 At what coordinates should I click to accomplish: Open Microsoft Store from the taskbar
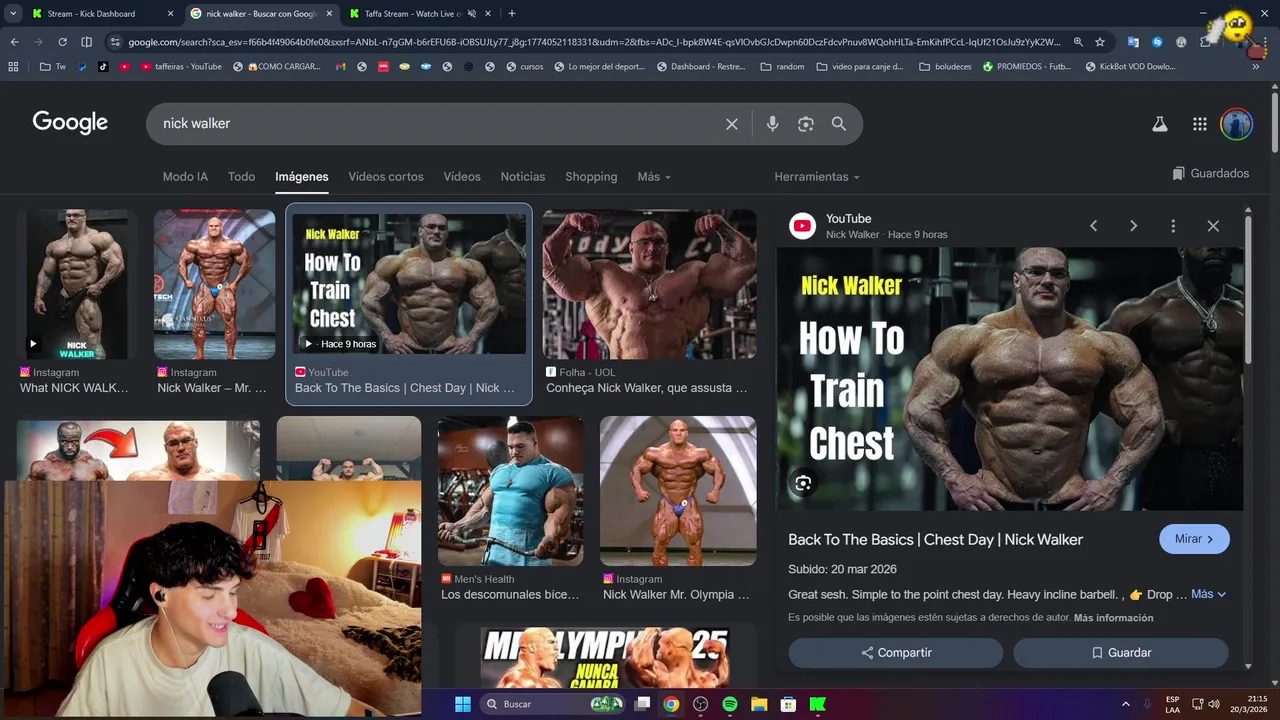click(x=788, y=704)
